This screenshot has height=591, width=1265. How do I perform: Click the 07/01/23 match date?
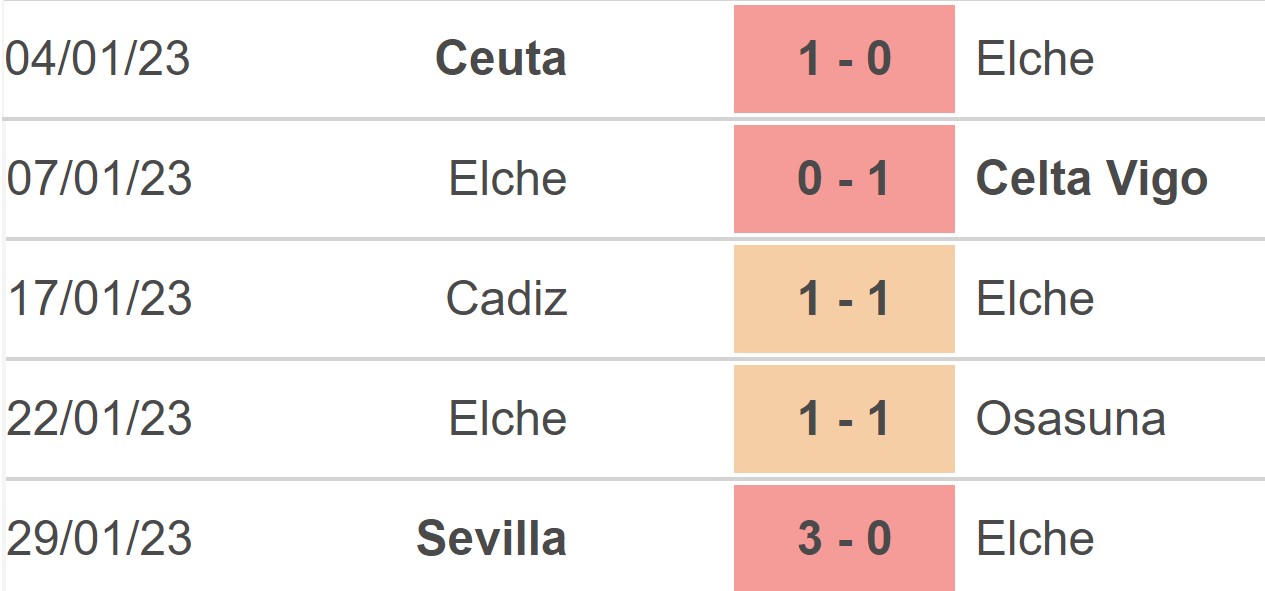[x=99, y=179]
